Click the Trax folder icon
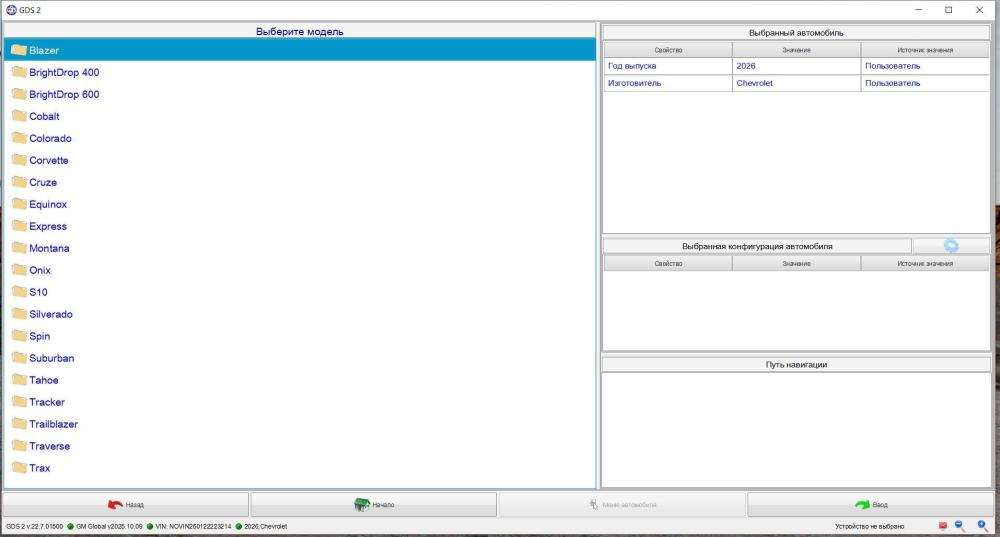Screen dimensions: 1000x537 (19, 467)
